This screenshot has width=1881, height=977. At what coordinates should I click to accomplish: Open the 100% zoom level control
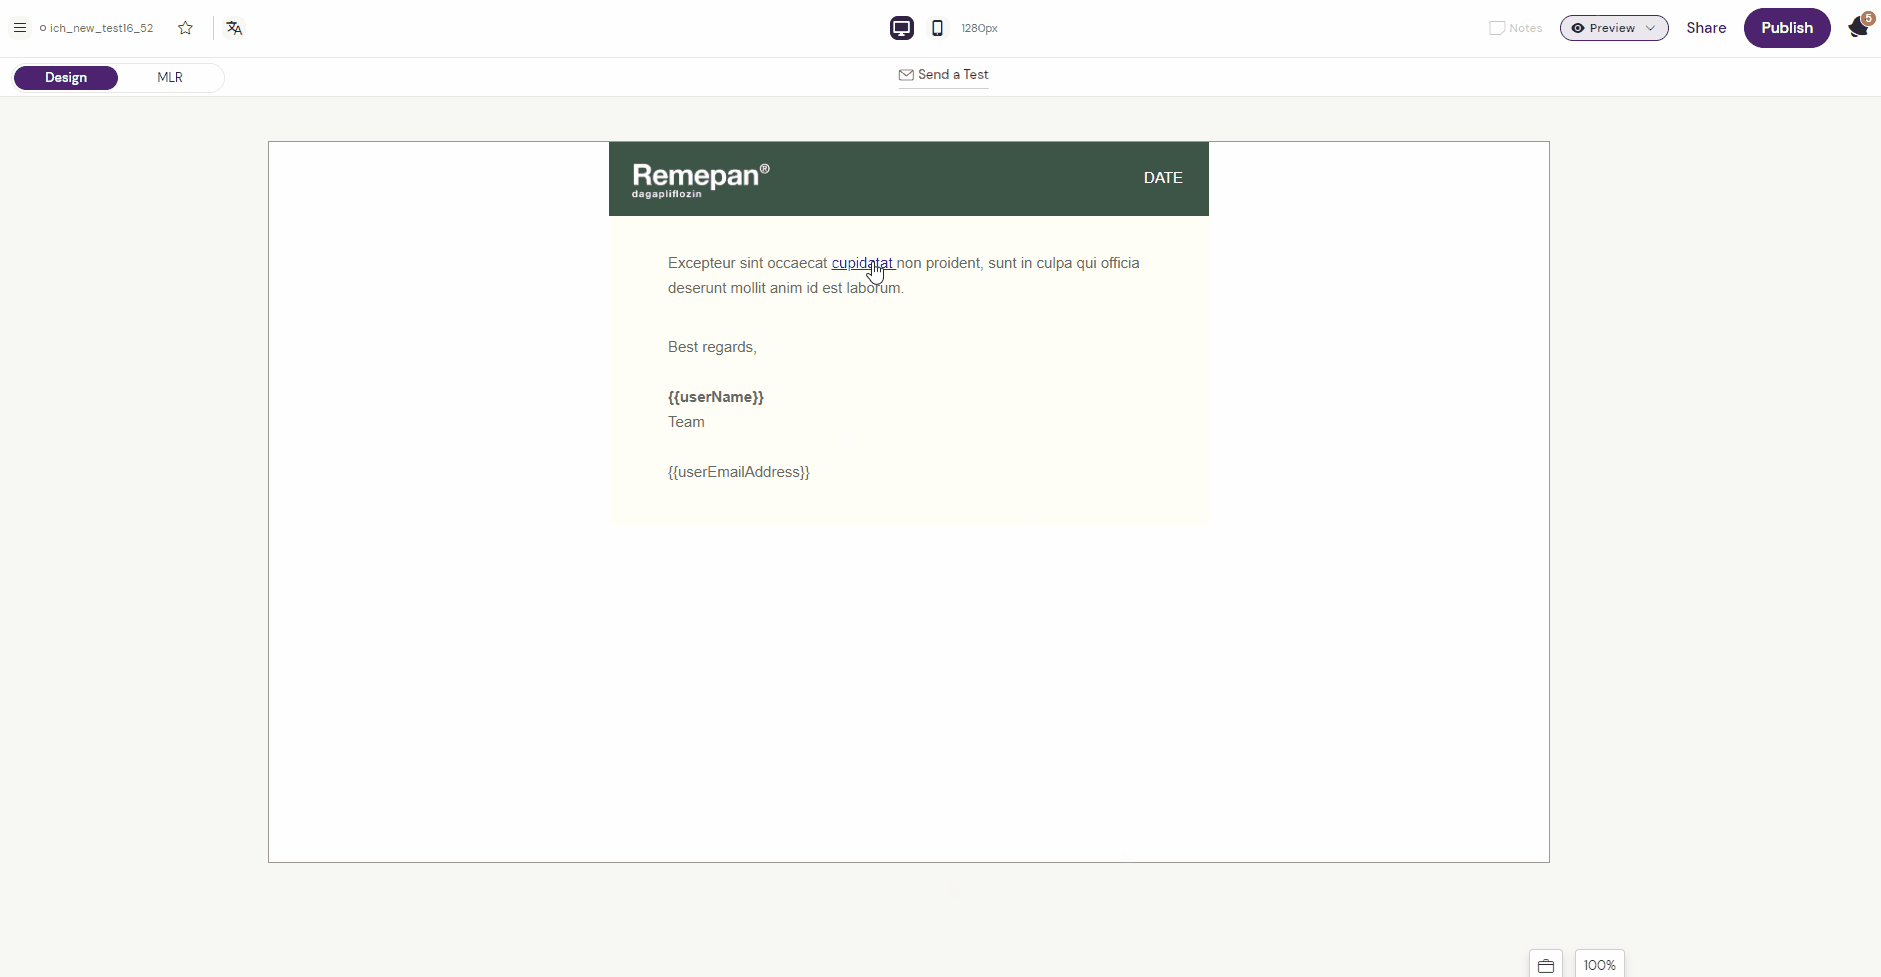1599,965
